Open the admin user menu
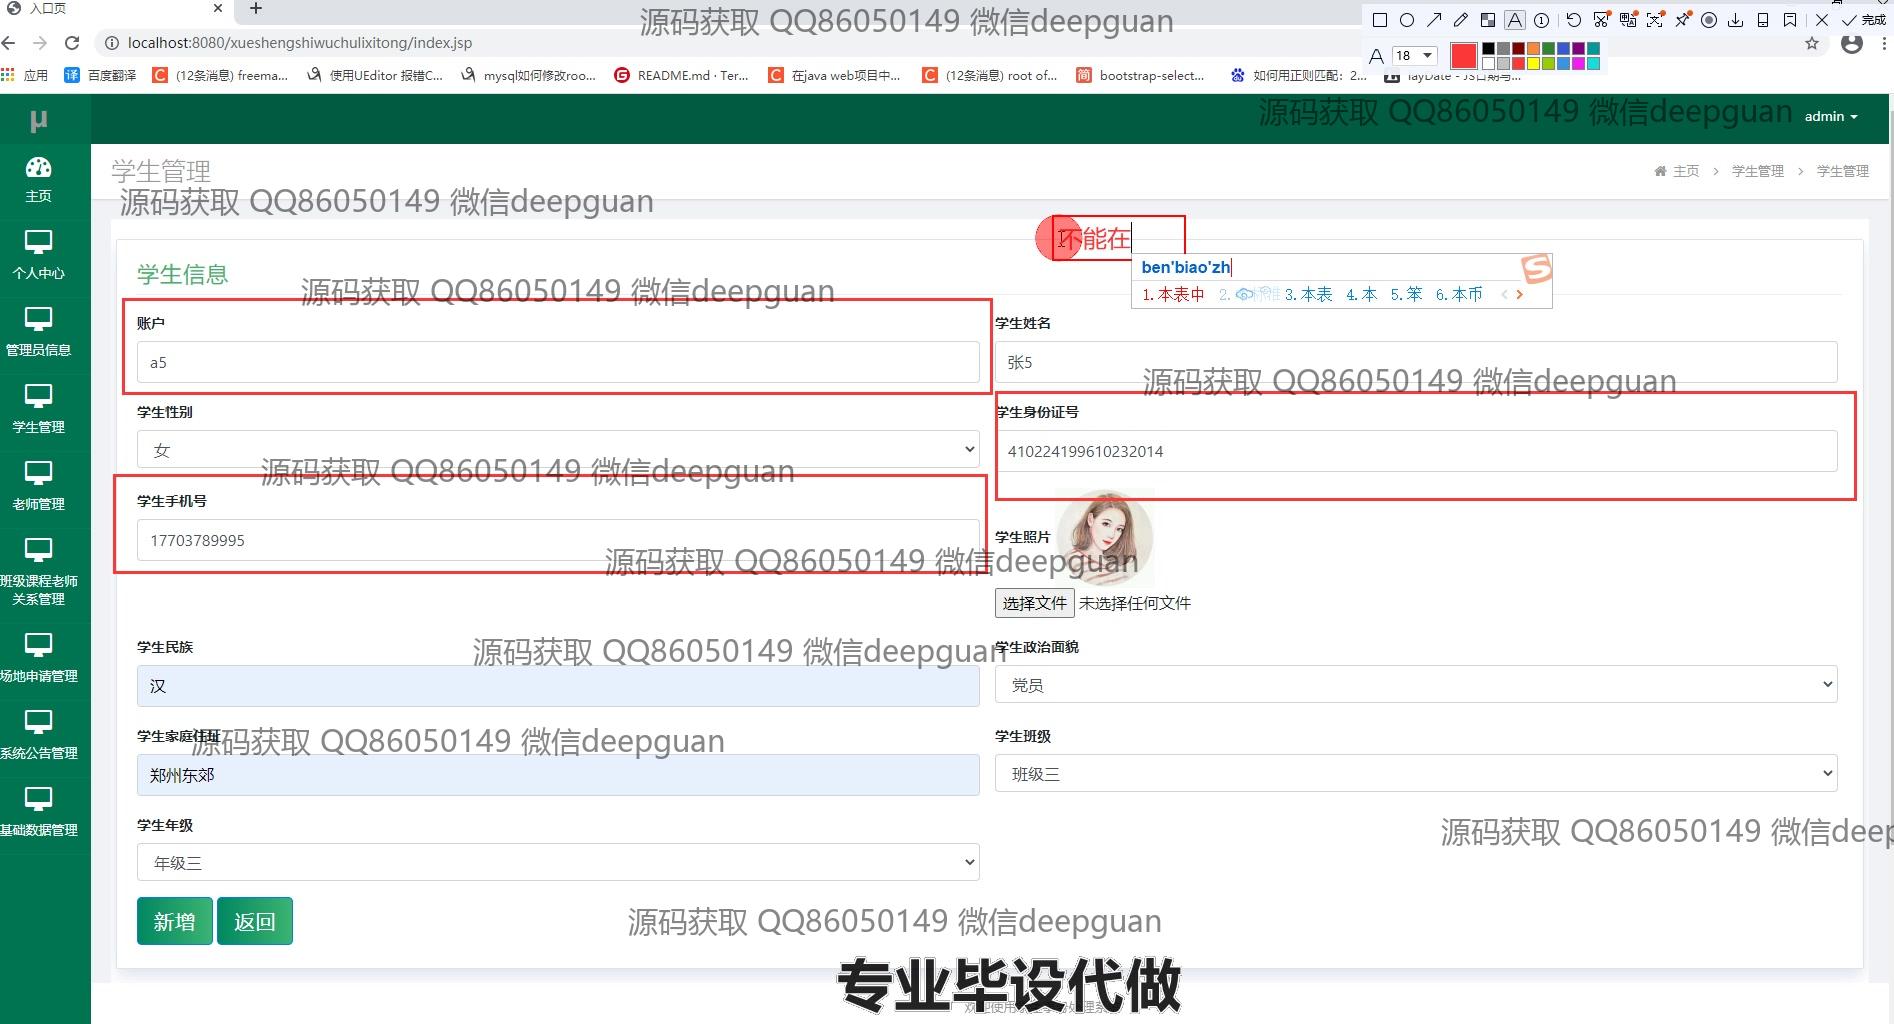Image resolution: width=1894 pixels, height=1024 pixels. [1830, 117]
